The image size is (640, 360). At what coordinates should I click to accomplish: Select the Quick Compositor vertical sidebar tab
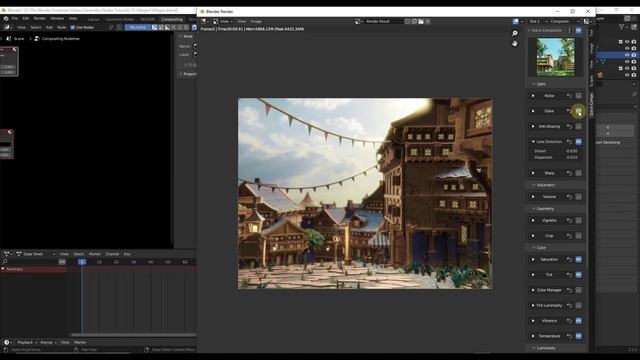(591, 105)
